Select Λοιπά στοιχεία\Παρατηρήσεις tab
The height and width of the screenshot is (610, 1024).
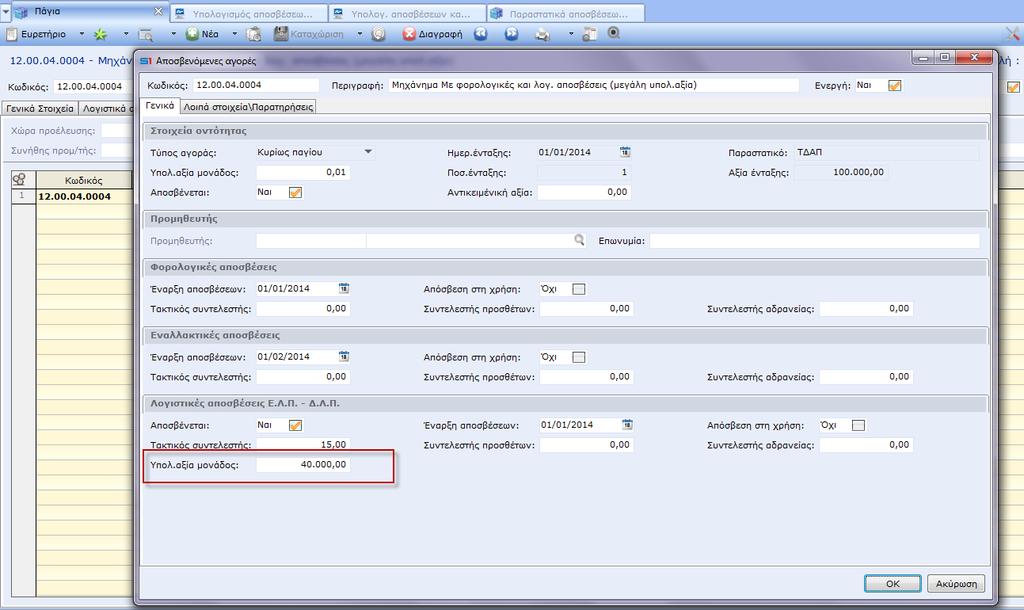click(248, 106)
